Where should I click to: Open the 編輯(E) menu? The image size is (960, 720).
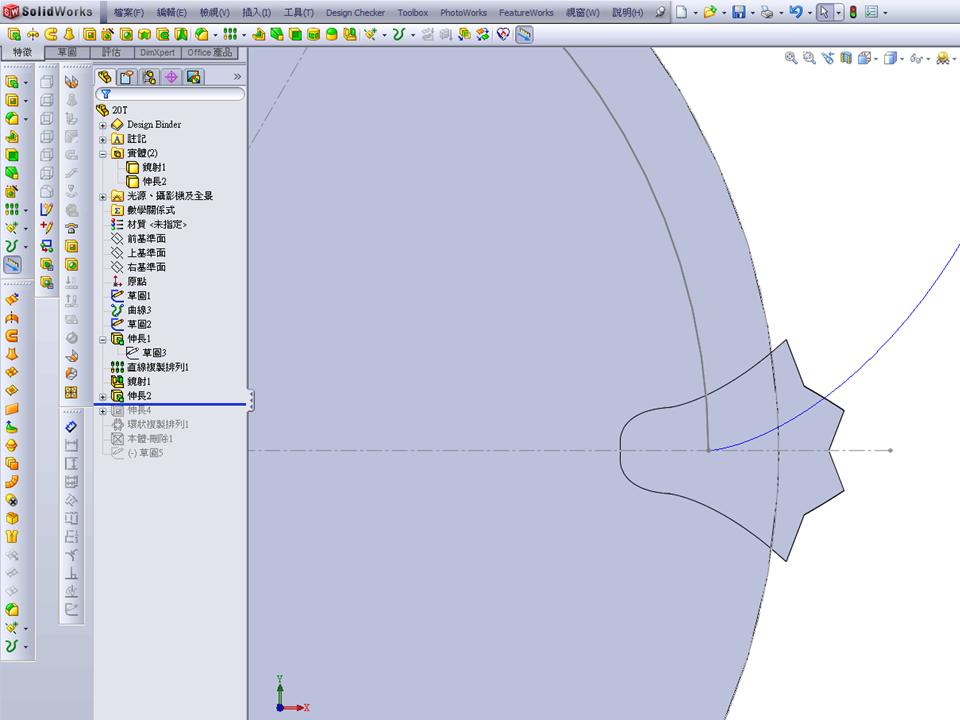tap(171, 12)
